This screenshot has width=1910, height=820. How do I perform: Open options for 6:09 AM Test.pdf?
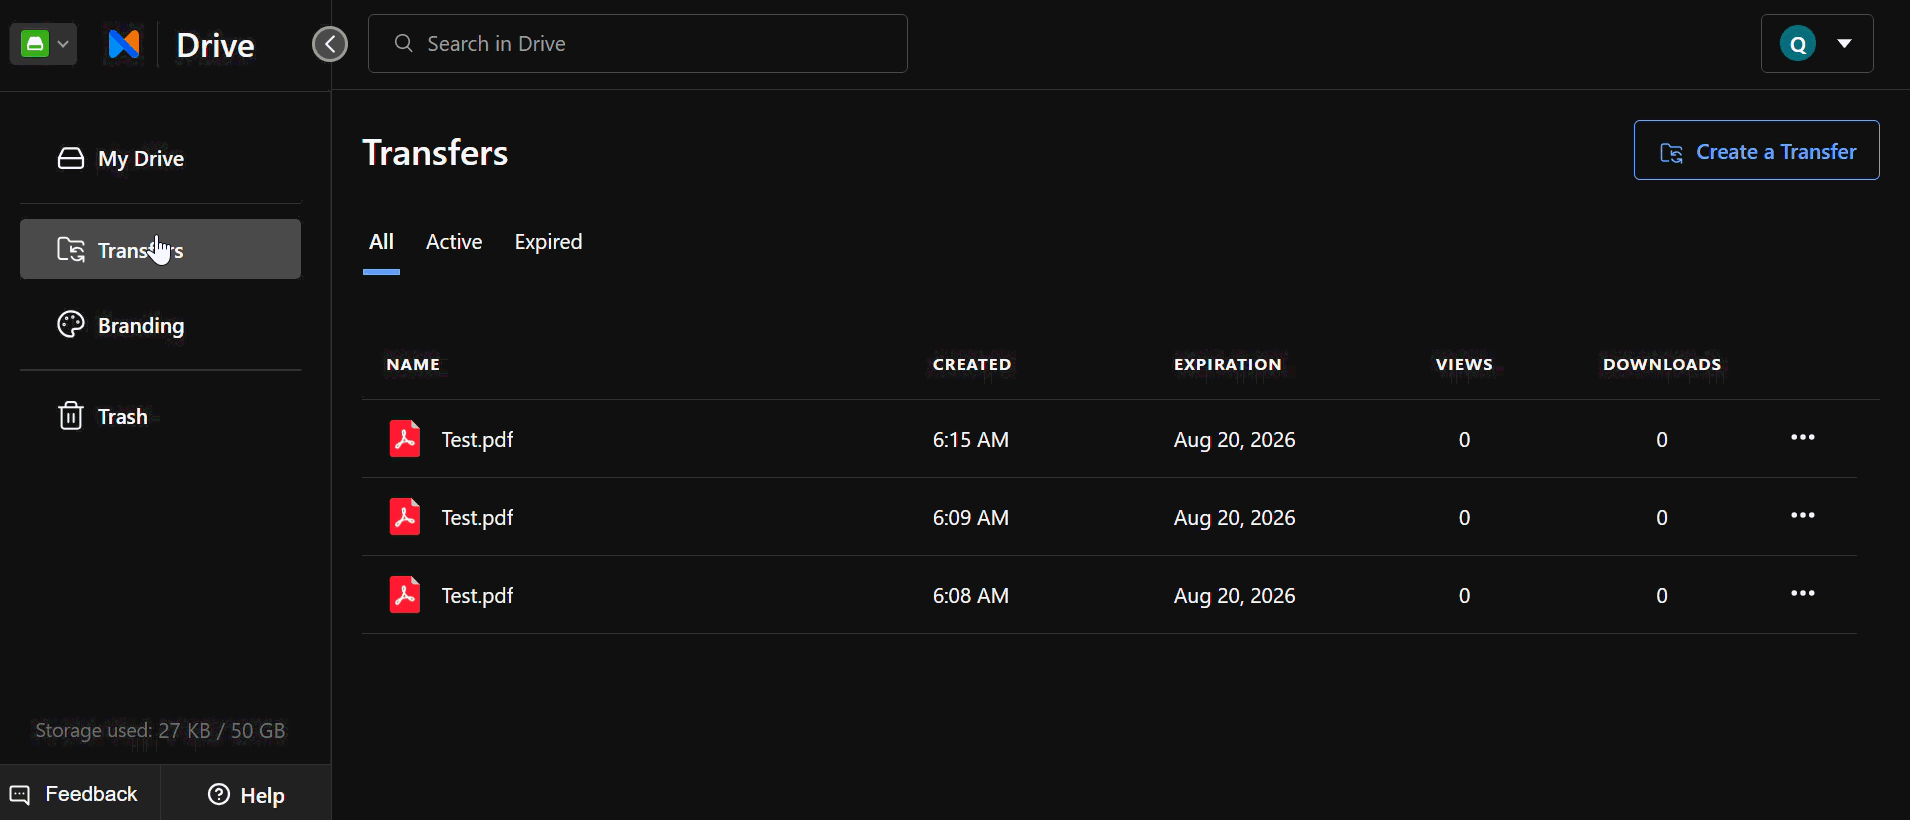click(x=1803, y=515)
